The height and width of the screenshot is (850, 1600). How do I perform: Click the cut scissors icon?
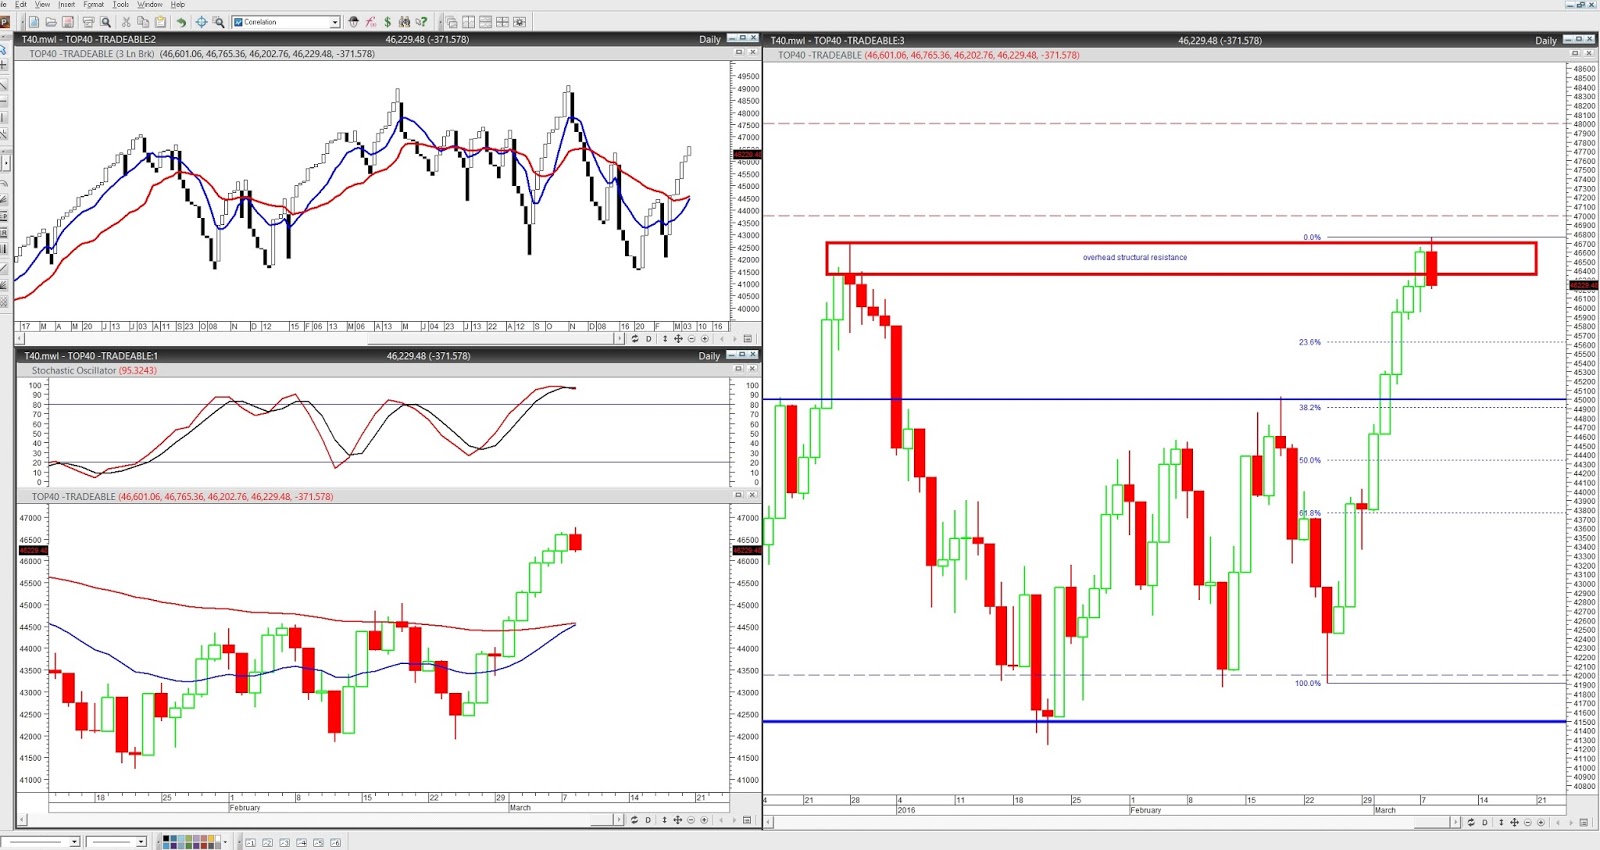[126, 22]
